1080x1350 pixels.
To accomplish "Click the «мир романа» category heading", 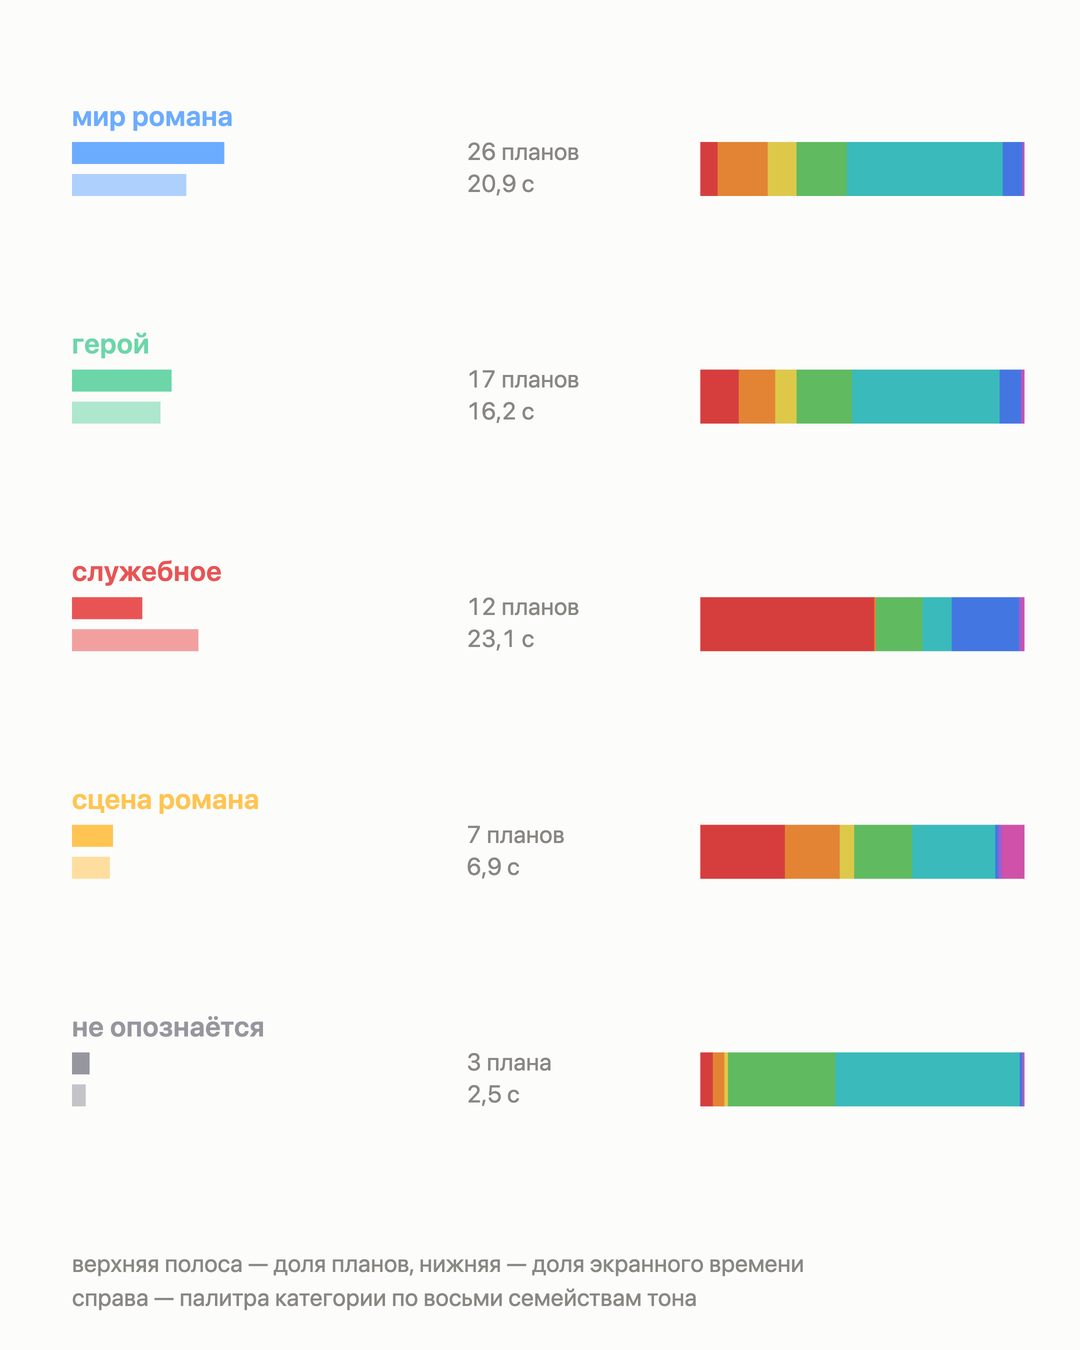I will click(x=152, y=118).
